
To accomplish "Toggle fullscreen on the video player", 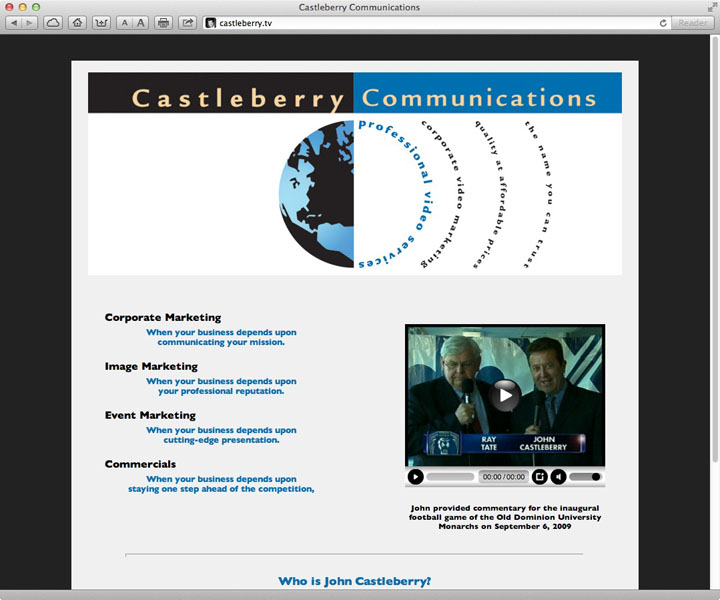I will [x=540, y=477].
